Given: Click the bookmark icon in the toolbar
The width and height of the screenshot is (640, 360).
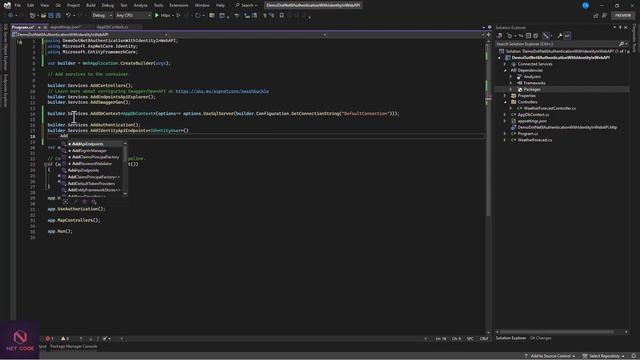Looking at the screenshot, I should point(282,16).
